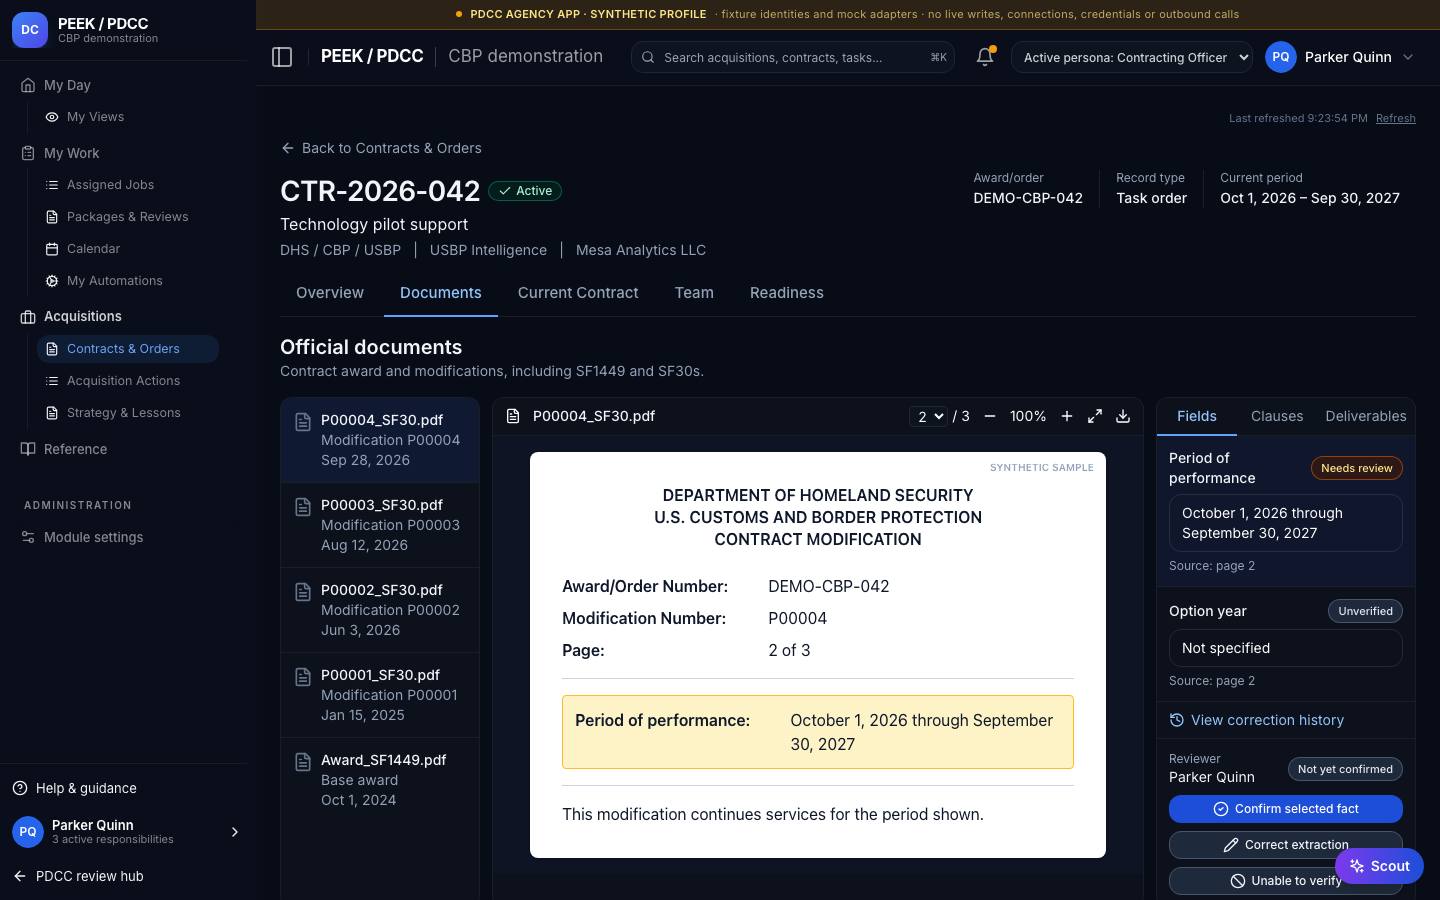Go Back to Contracts & Orders
Viewport: 1440px width, 900px height.
click(381, 148)
